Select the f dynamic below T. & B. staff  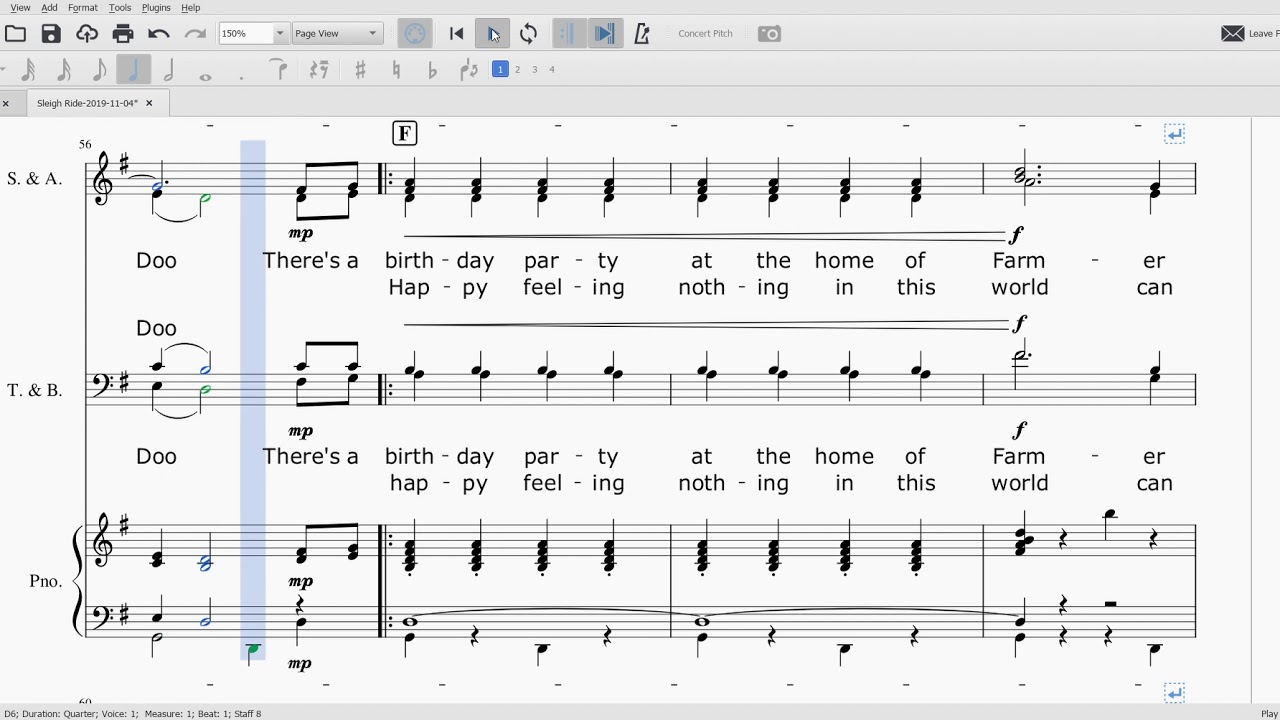click(x=1019, y=430)
